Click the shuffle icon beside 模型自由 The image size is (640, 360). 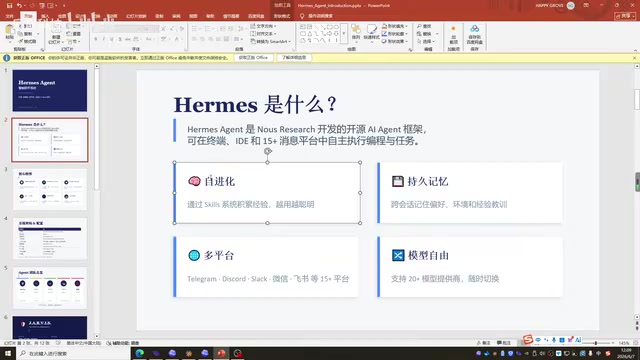point(398,255)
